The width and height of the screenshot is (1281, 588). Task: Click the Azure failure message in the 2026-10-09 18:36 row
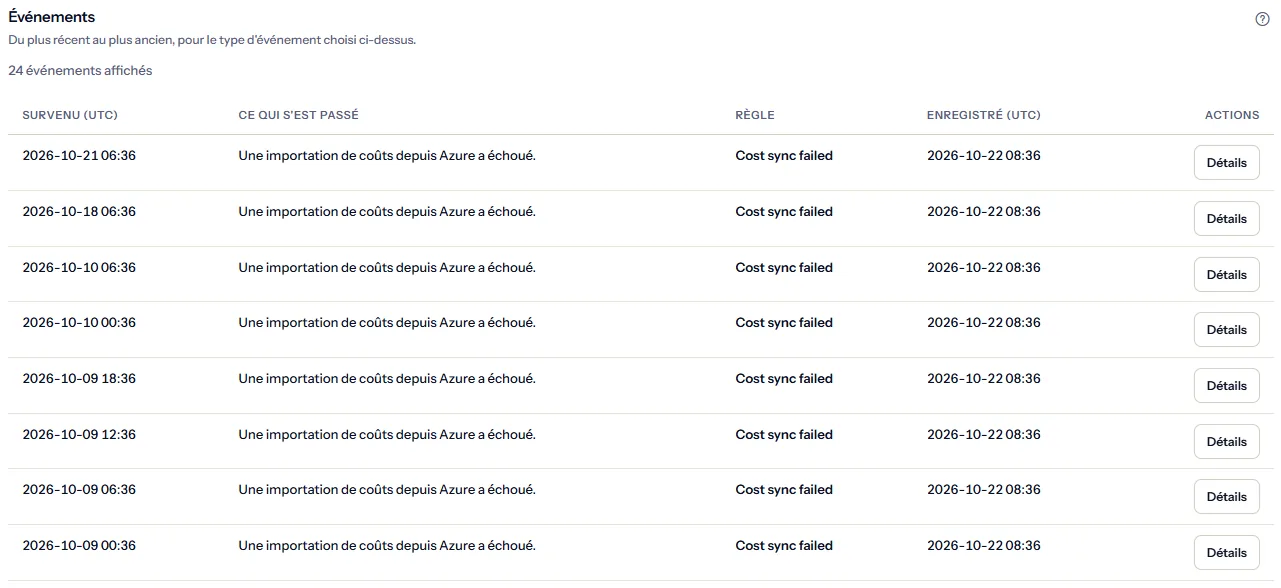pyautogui.click(x=387, y=379)
